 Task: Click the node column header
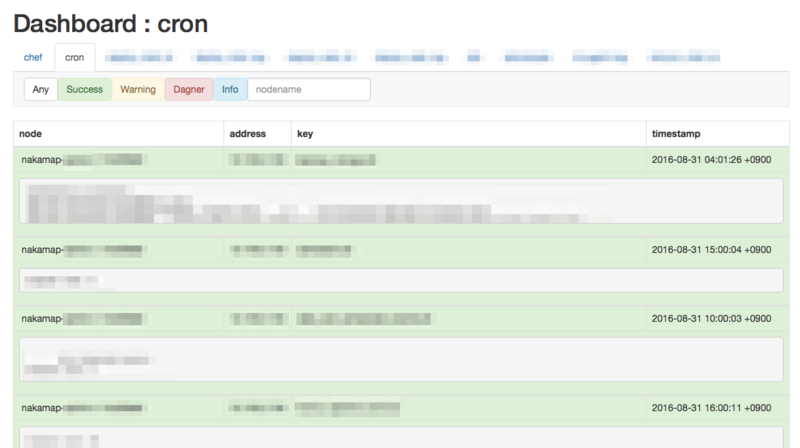click(x=118, y=134)
